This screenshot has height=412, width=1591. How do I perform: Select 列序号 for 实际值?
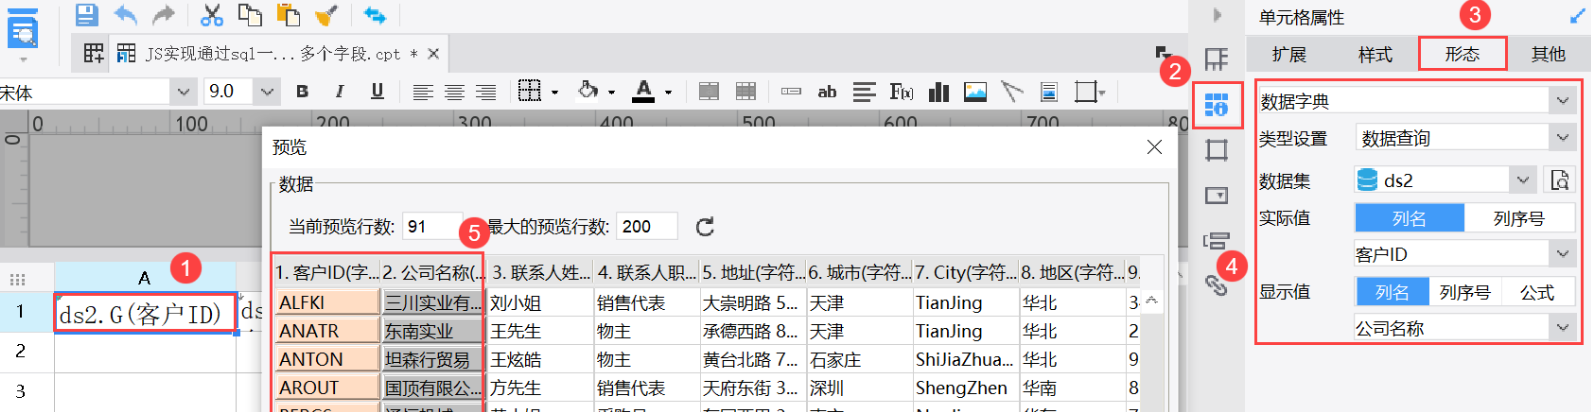point(1519,218)
